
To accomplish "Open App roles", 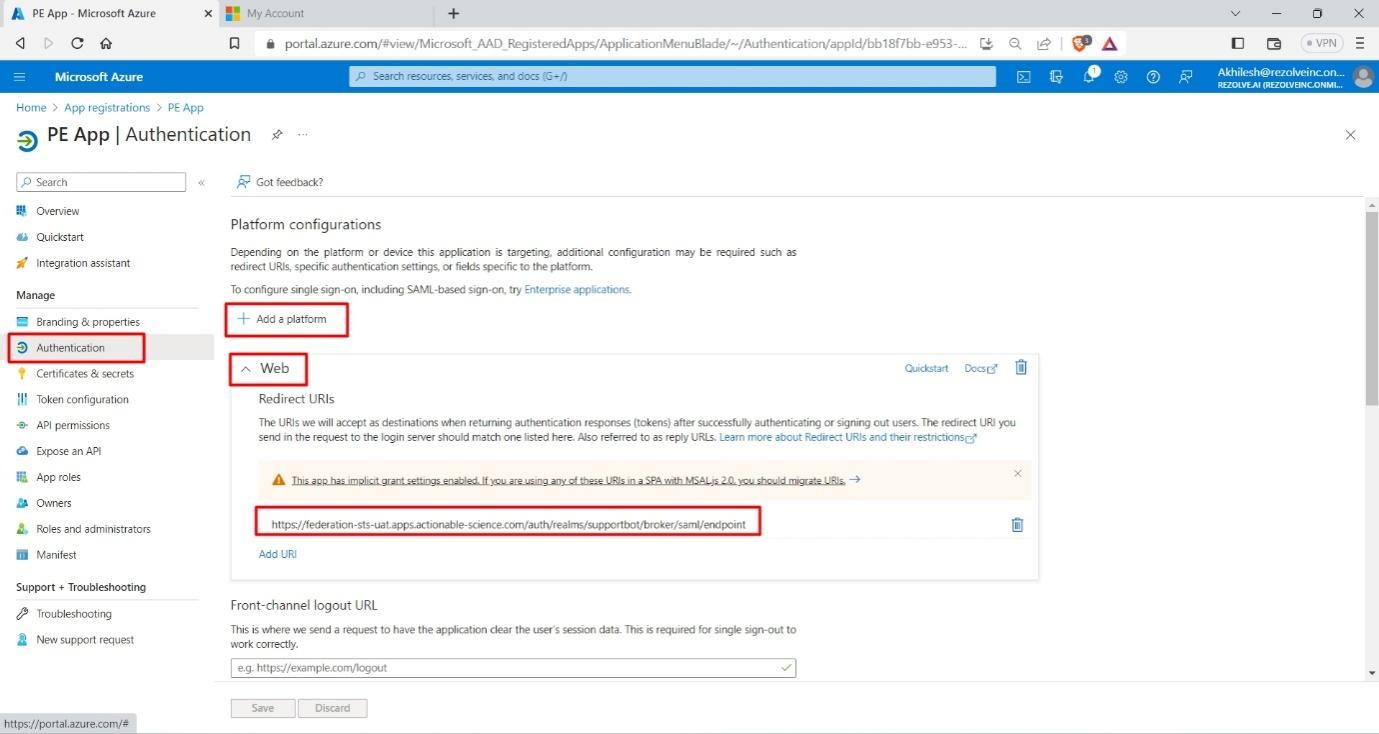I will point(58,478).
